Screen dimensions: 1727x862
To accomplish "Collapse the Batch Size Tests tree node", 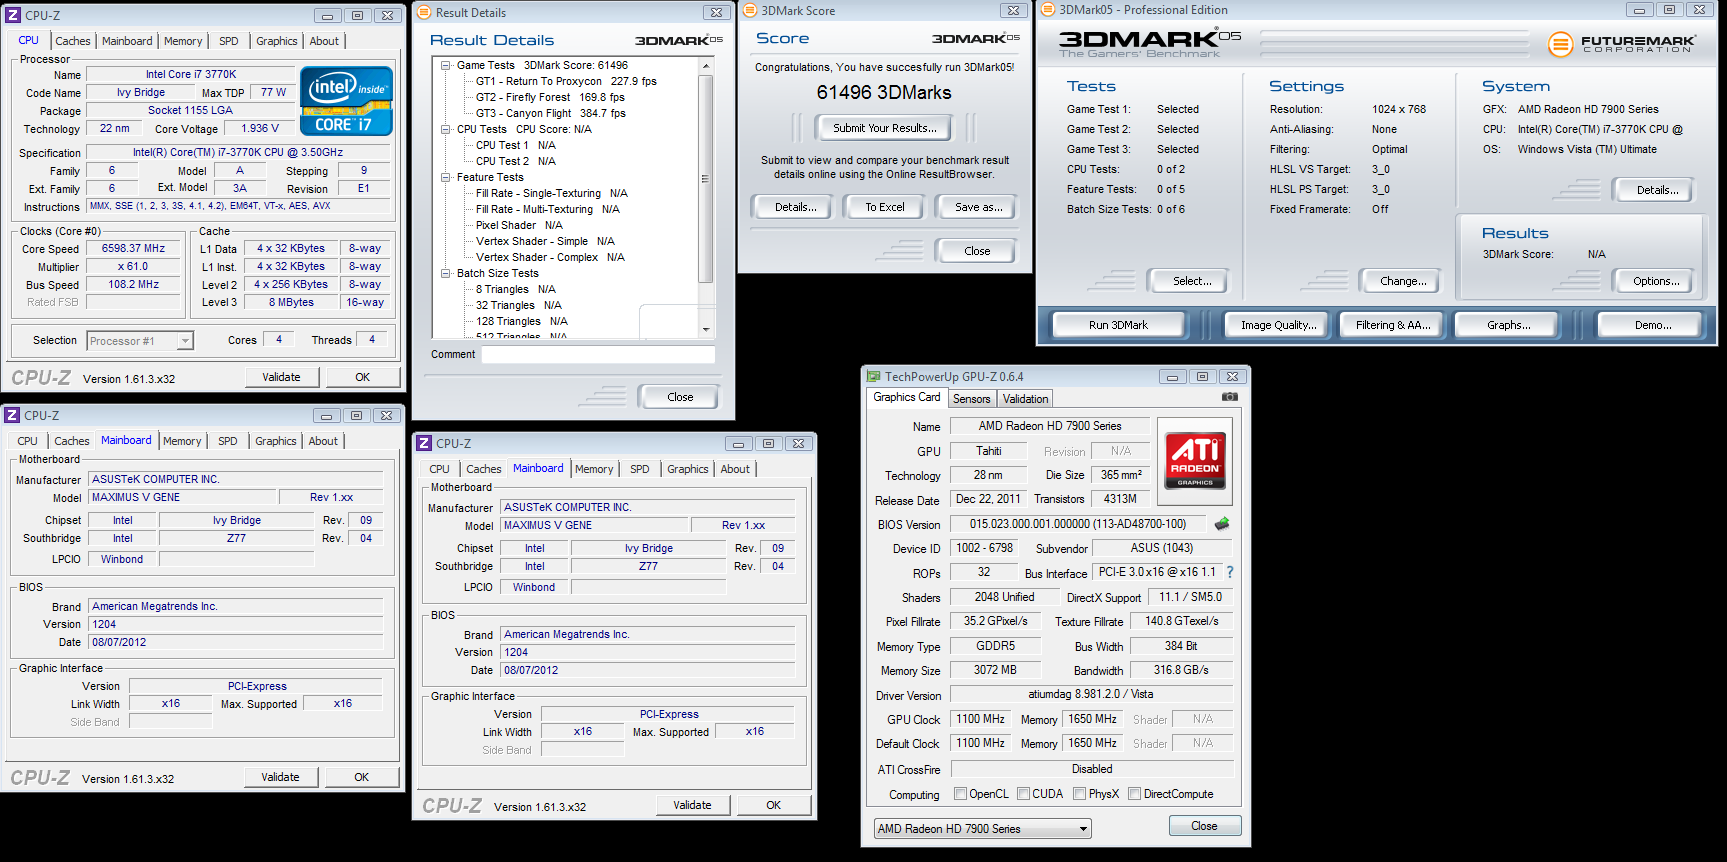I will (446, 273).
